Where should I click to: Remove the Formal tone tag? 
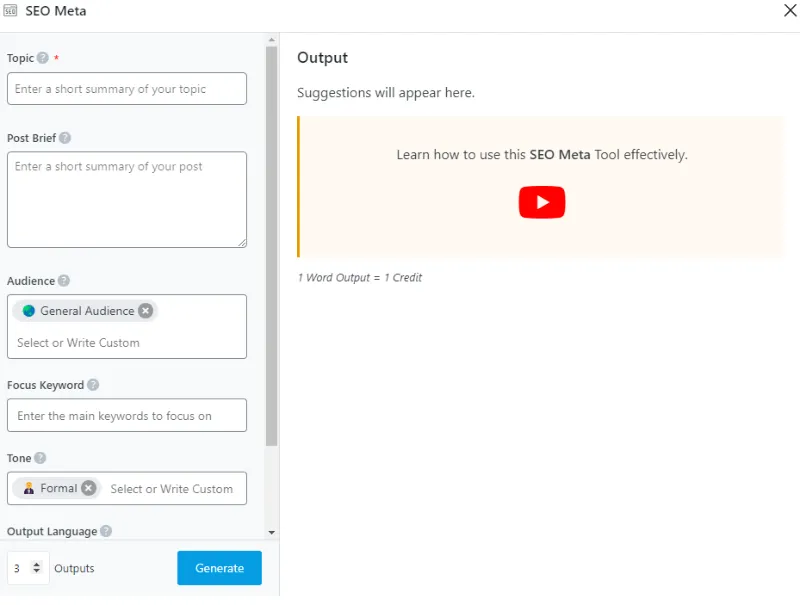[x=89, y=488]
